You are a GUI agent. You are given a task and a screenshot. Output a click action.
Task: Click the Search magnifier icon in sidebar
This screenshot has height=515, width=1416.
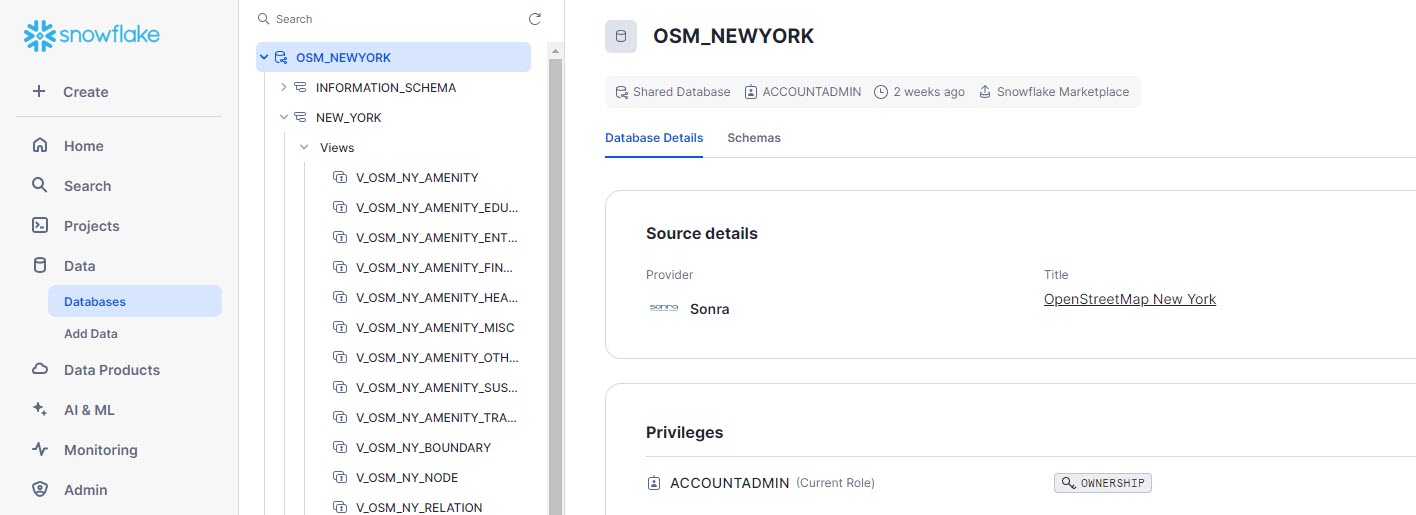pyautogui.click(x=40, y=185)
